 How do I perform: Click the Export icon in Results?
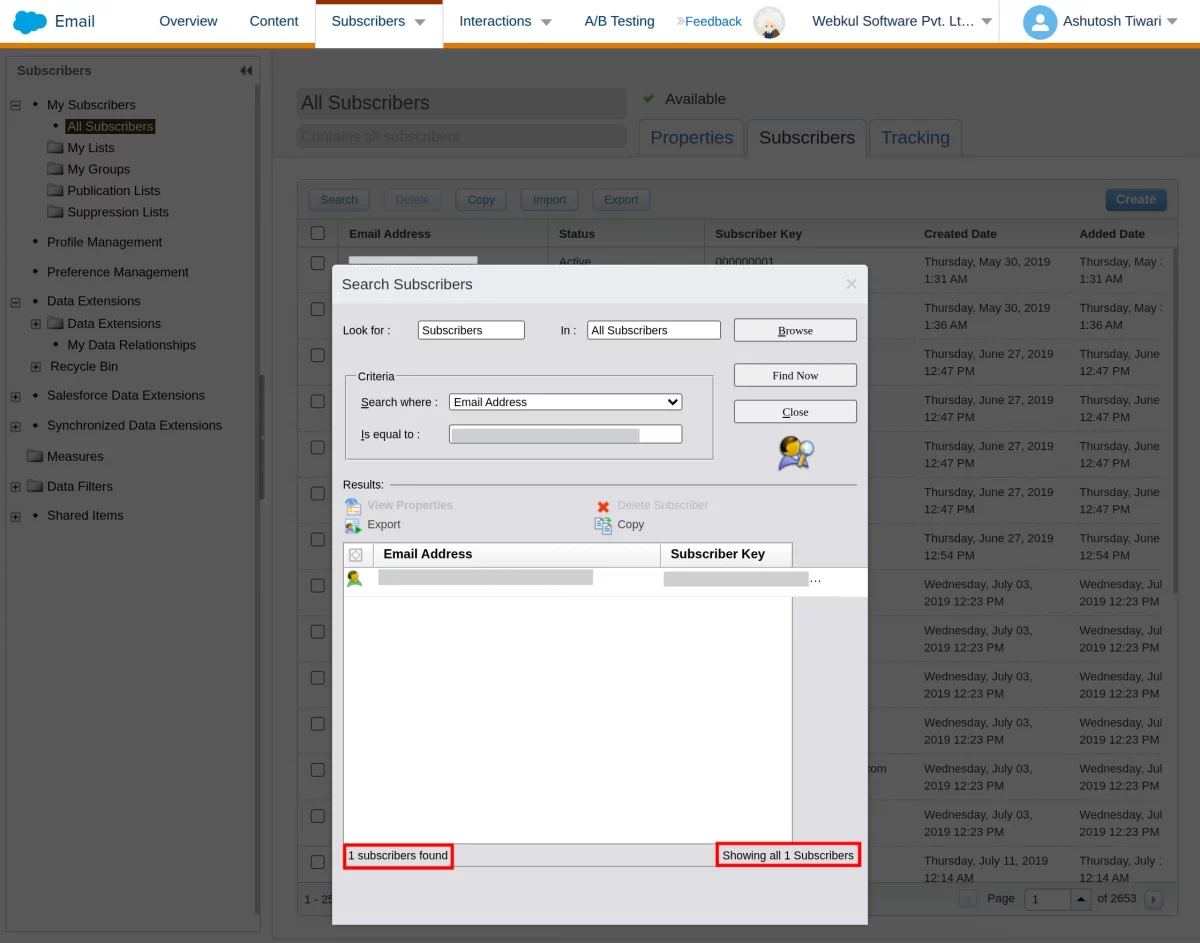pyautogui.click(x=353, y=525)
